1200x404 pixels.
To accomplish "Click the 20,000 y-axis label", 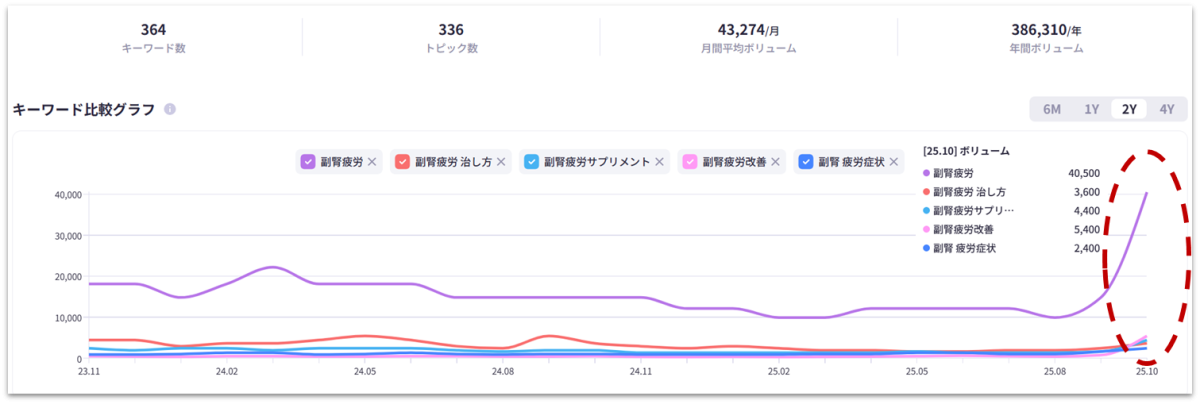I will point(66,277).
